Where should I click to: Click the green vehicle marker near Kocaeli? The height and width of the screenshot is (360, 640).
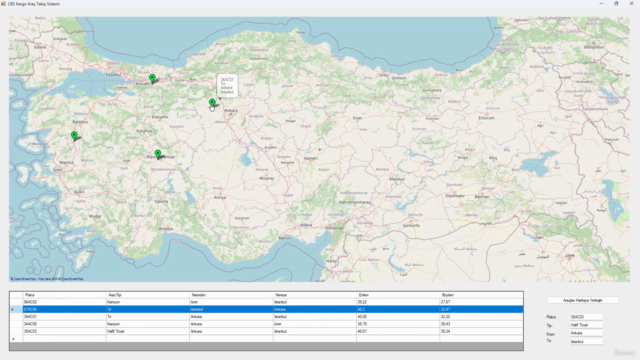tap(152, 78)
